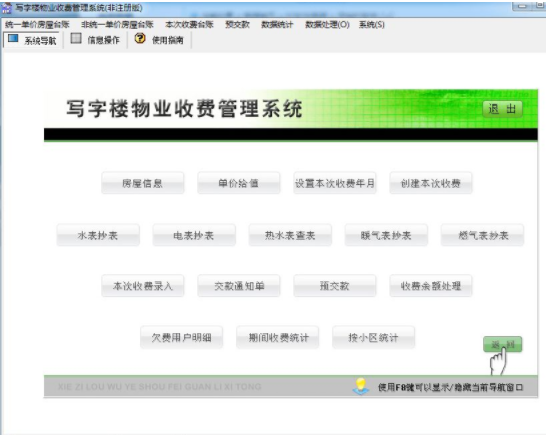Click the lightbulb hint icon
Image resolution: width=546 pixels, height=435 pixels.
tap(361, 387)
